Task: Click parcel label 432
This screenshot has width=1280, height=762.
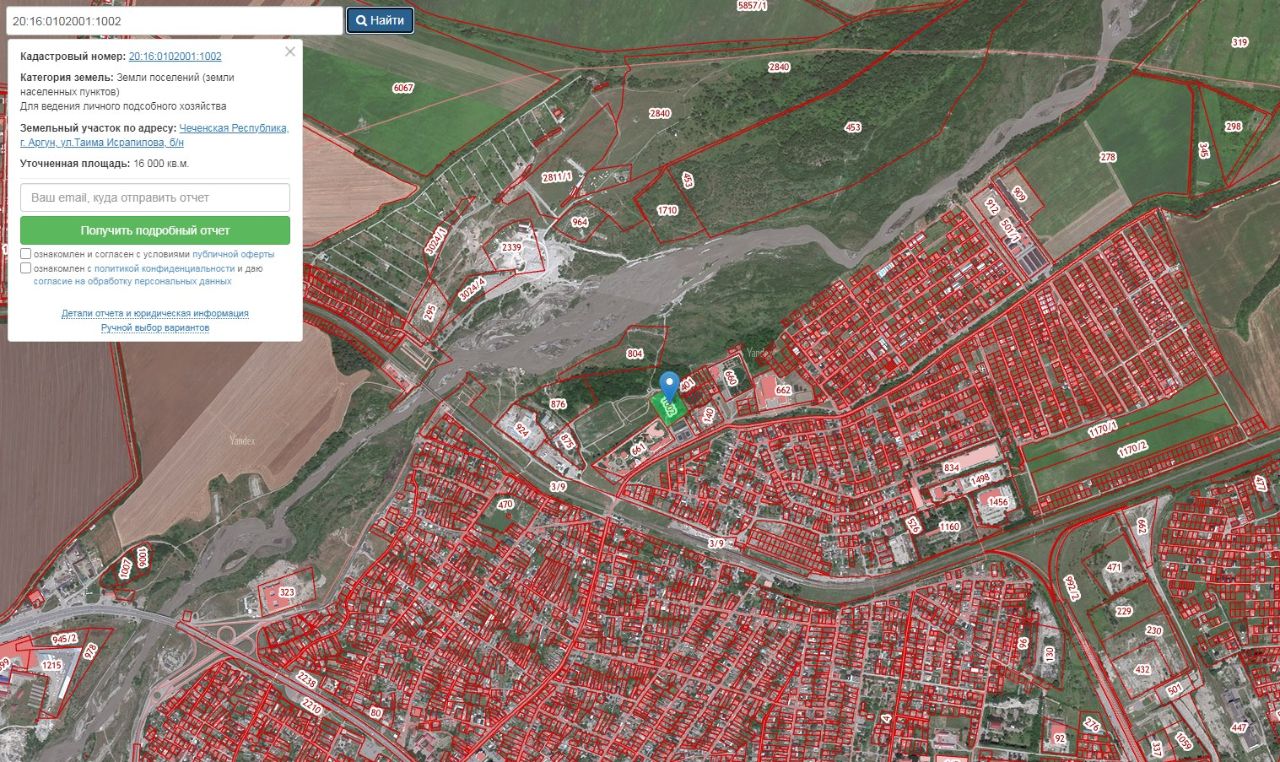Action: (1143, 669)
